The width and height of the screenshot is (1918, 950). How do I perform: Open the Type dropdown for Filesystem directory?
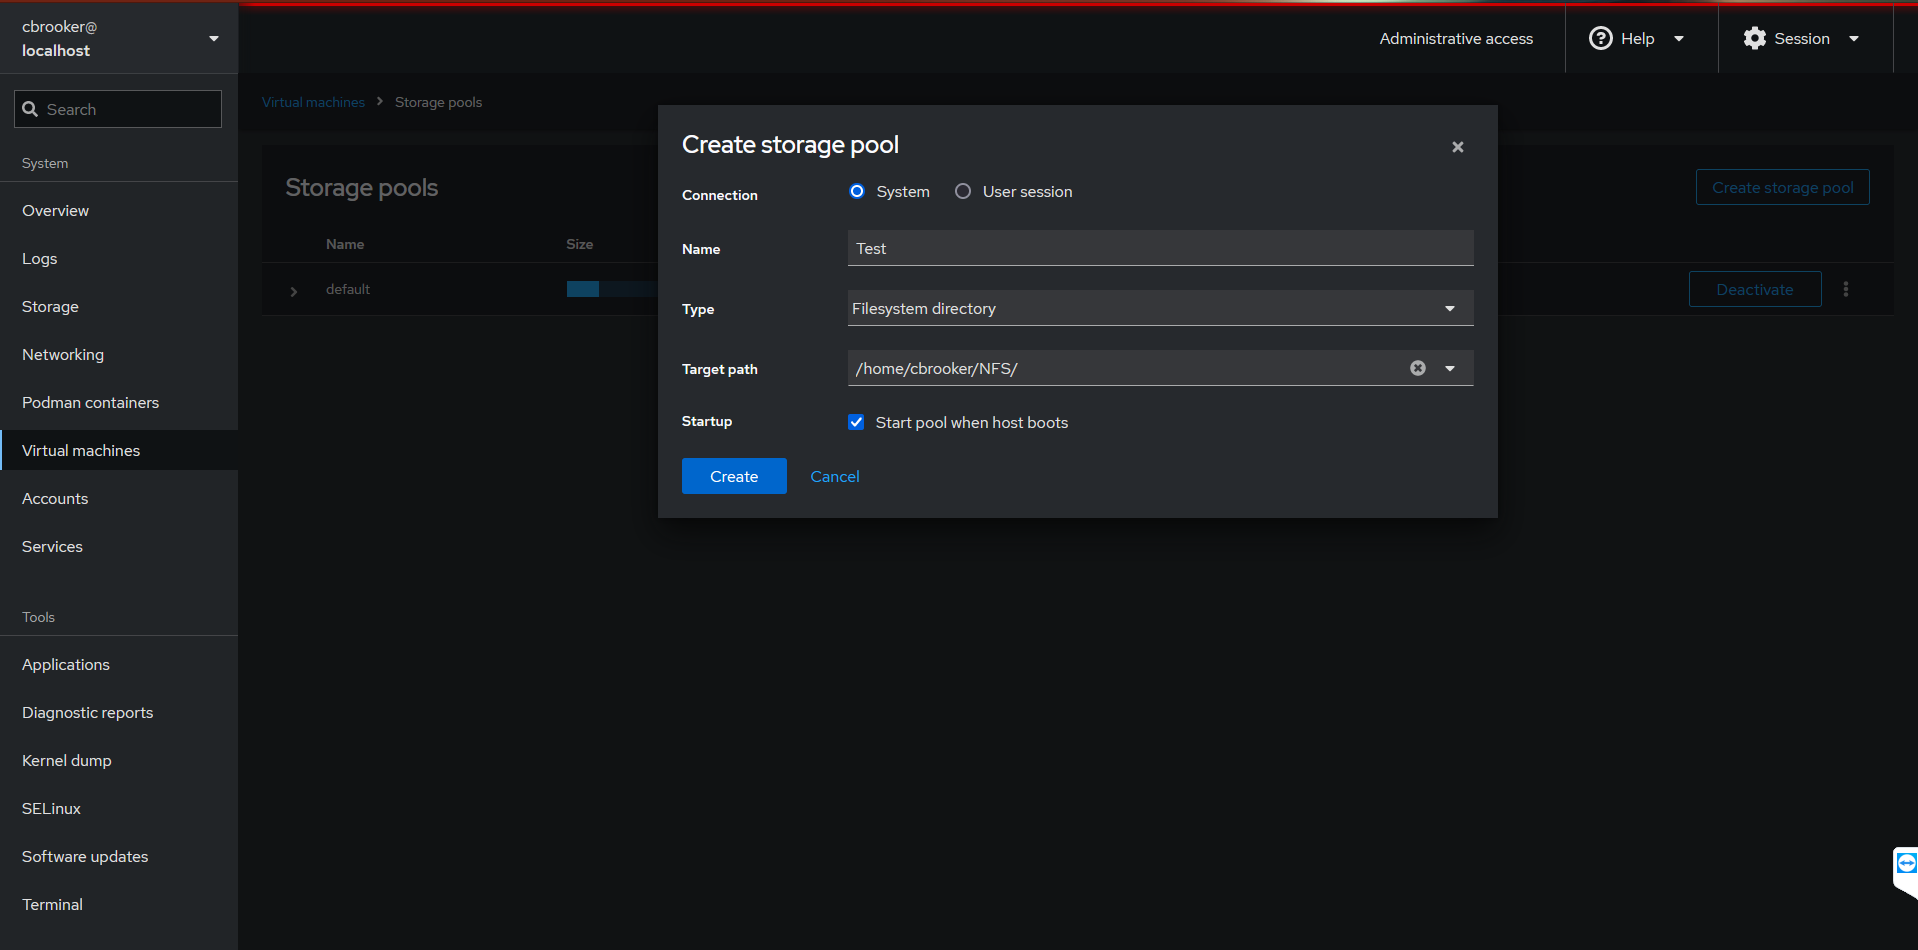point(1160,308)
